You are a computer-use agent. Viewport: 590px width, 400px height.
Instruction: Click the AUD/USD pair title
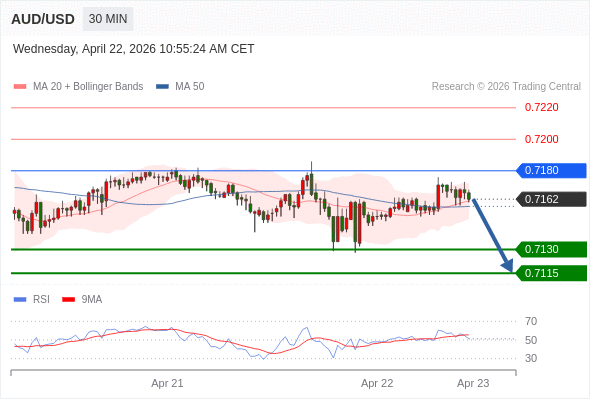pos(43,19)
